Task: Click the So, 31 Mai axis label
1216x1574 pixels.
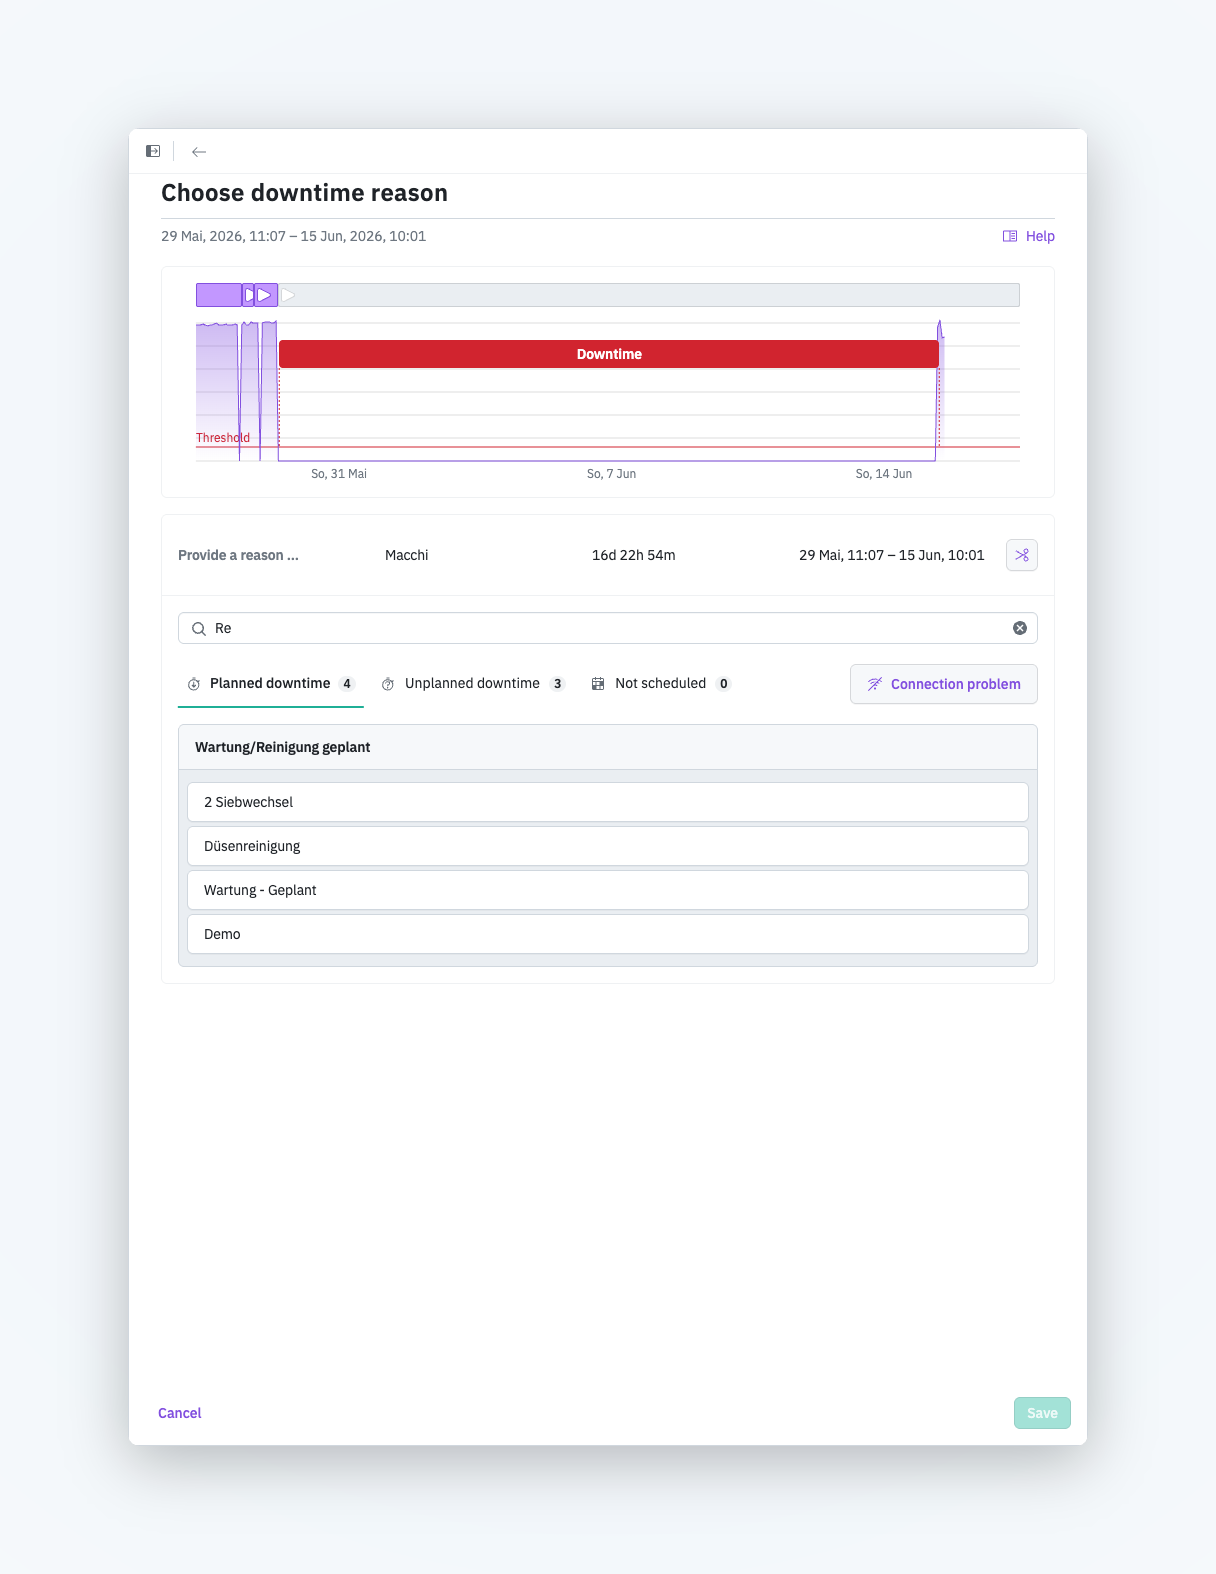Action: point(339,474)
